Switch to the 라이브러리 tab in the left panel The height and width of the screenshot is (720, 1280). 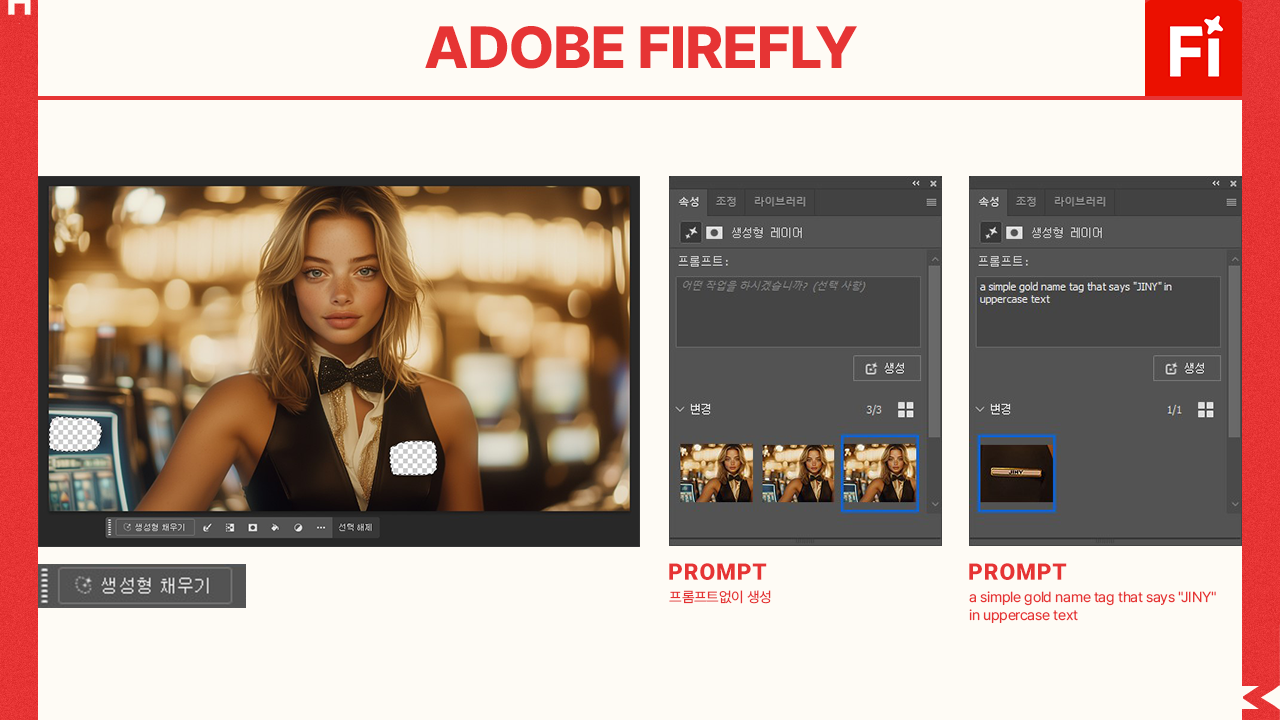click(x=780, y=202)
